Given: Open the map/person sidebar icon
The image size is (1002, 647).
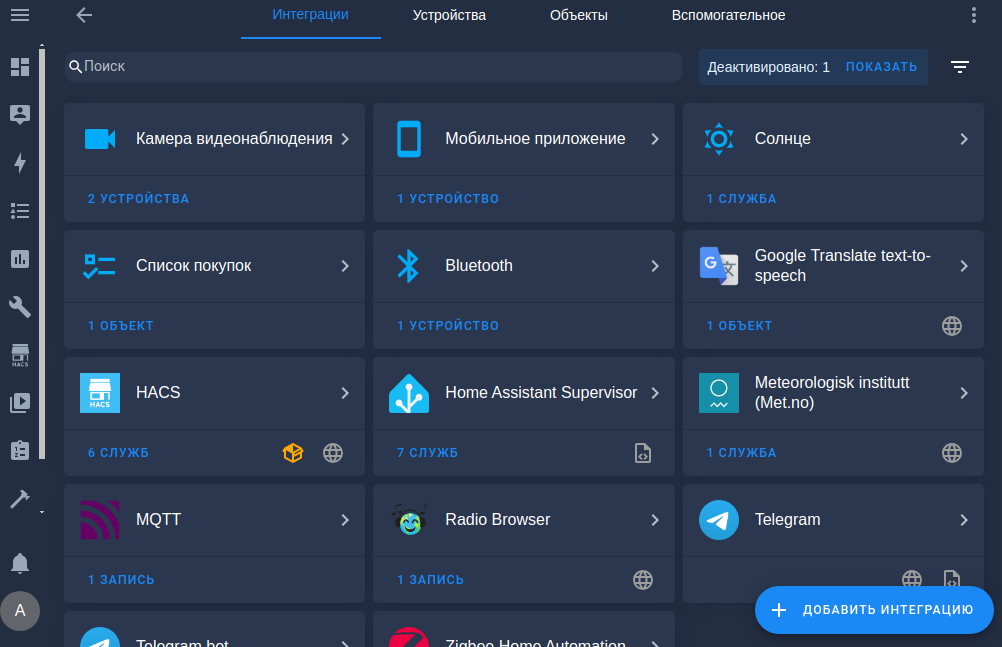Looking at the screenshot, I should pyautogui.click(x=20, y=114).
